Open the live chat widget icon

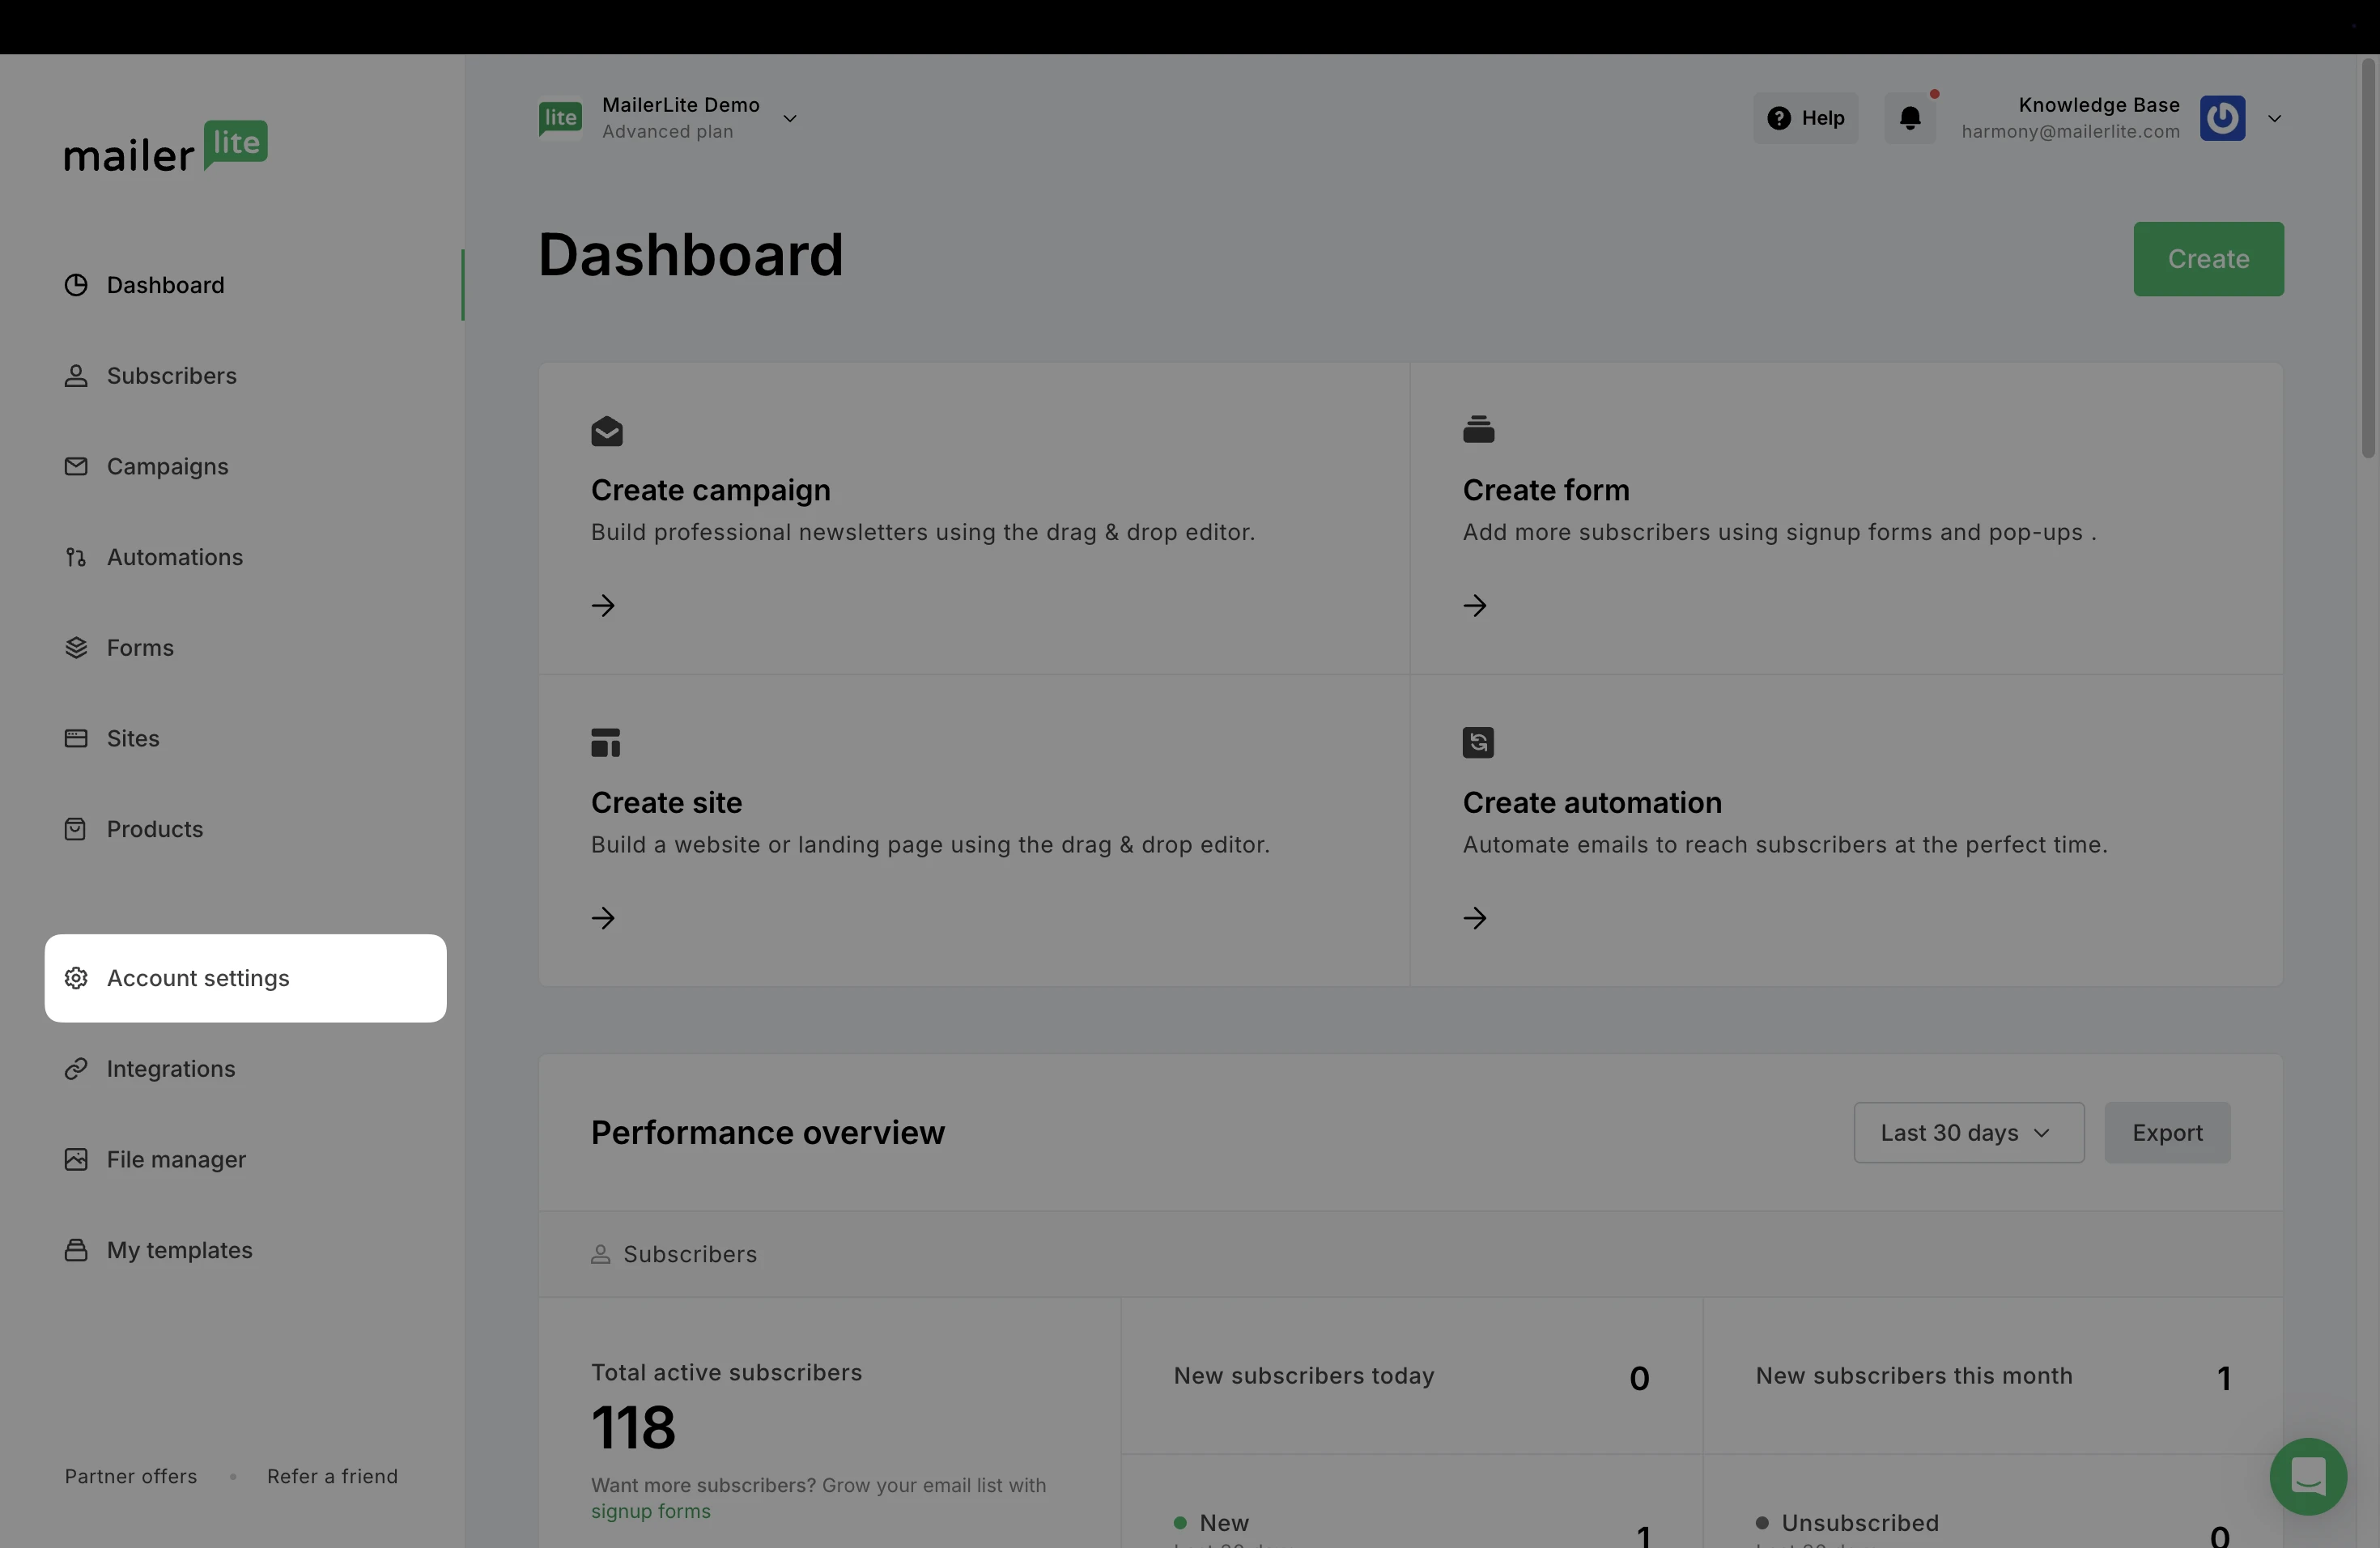click(2307, 1475)
